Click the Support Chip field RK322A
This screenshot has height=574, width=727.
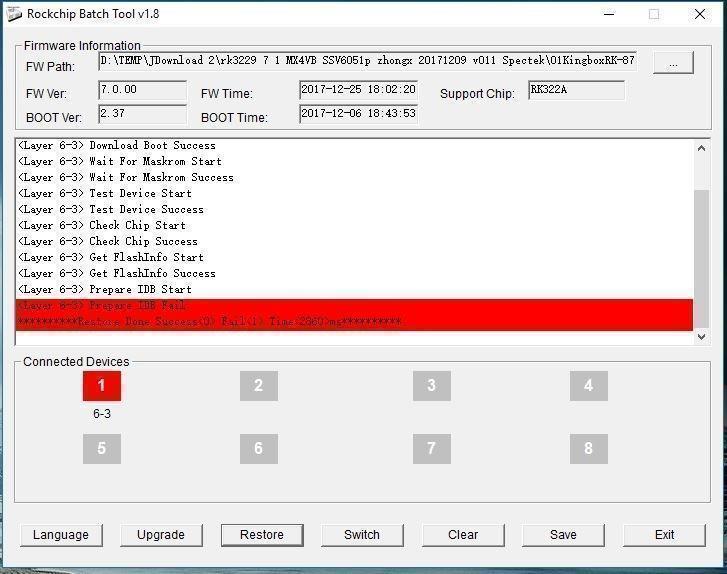576,90
